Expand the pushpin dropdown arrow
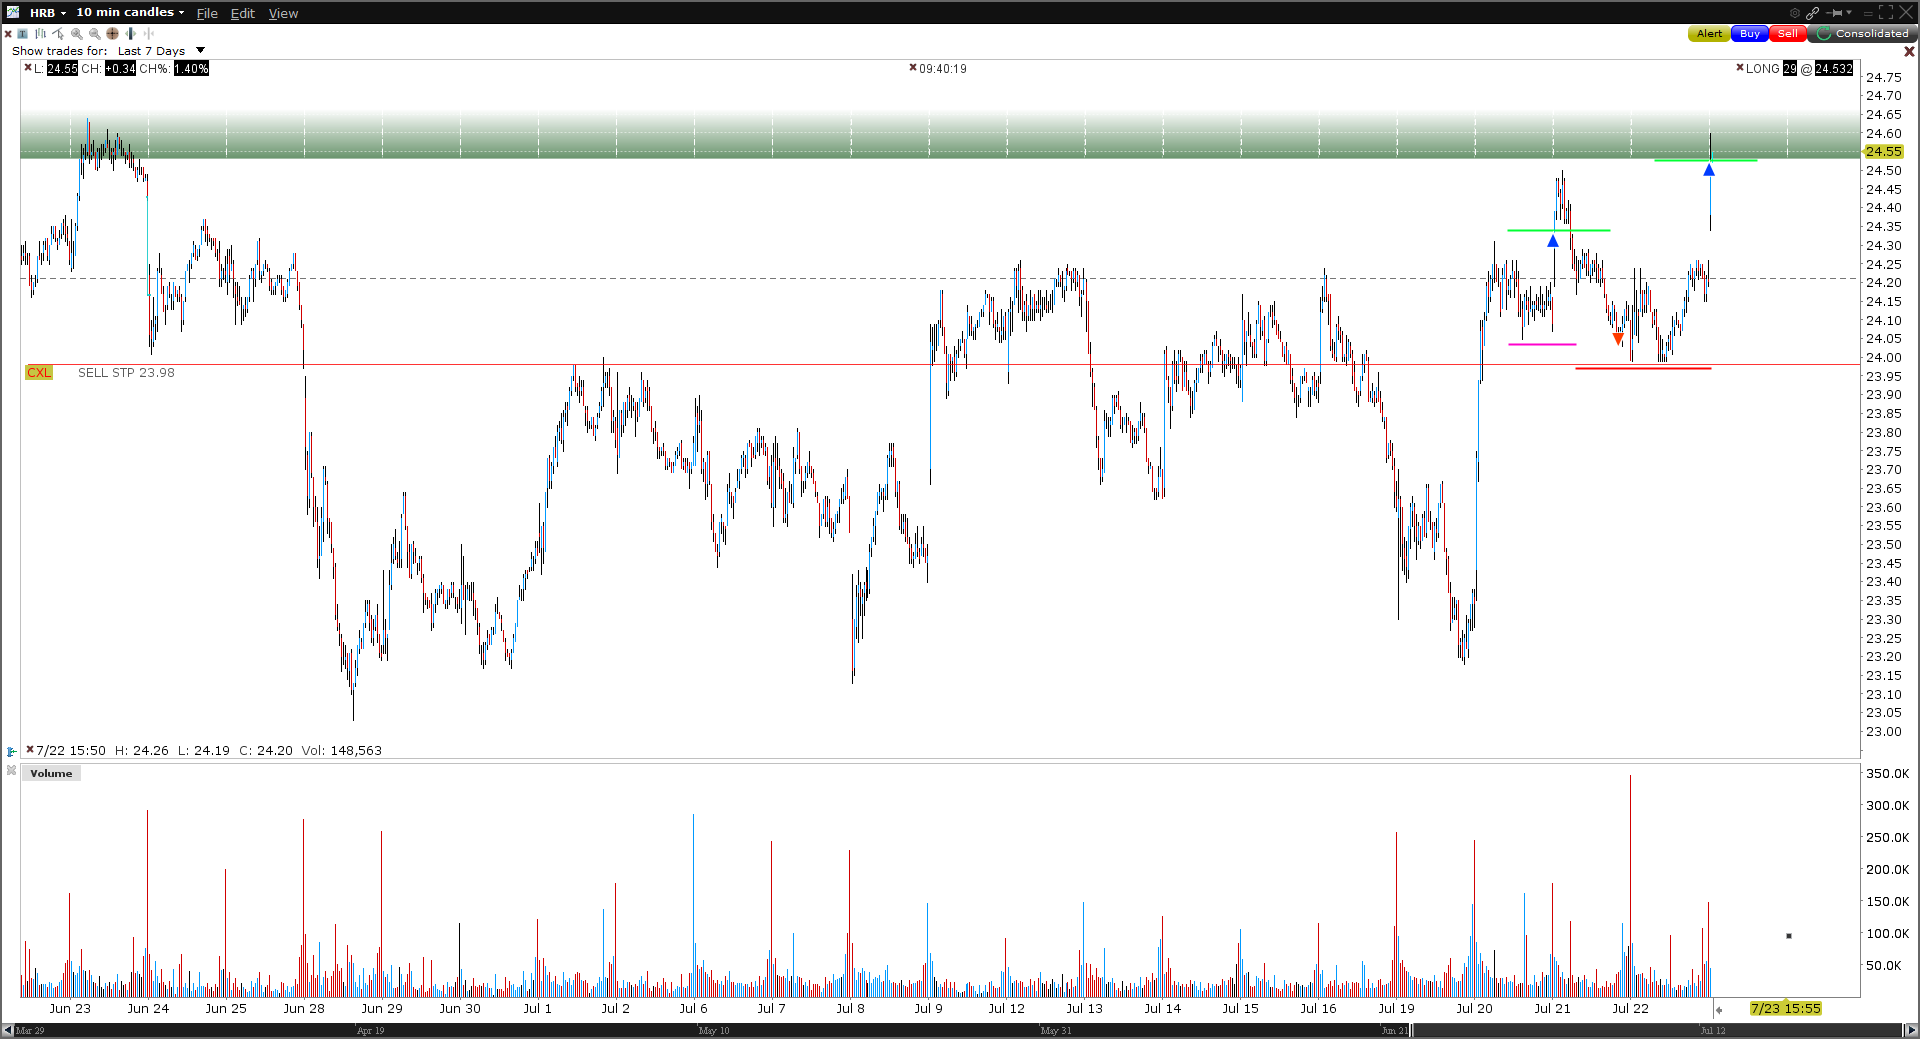The height and width of the screenshot is (1039, 1920). pyautogui.click(x=1849, y=13)
